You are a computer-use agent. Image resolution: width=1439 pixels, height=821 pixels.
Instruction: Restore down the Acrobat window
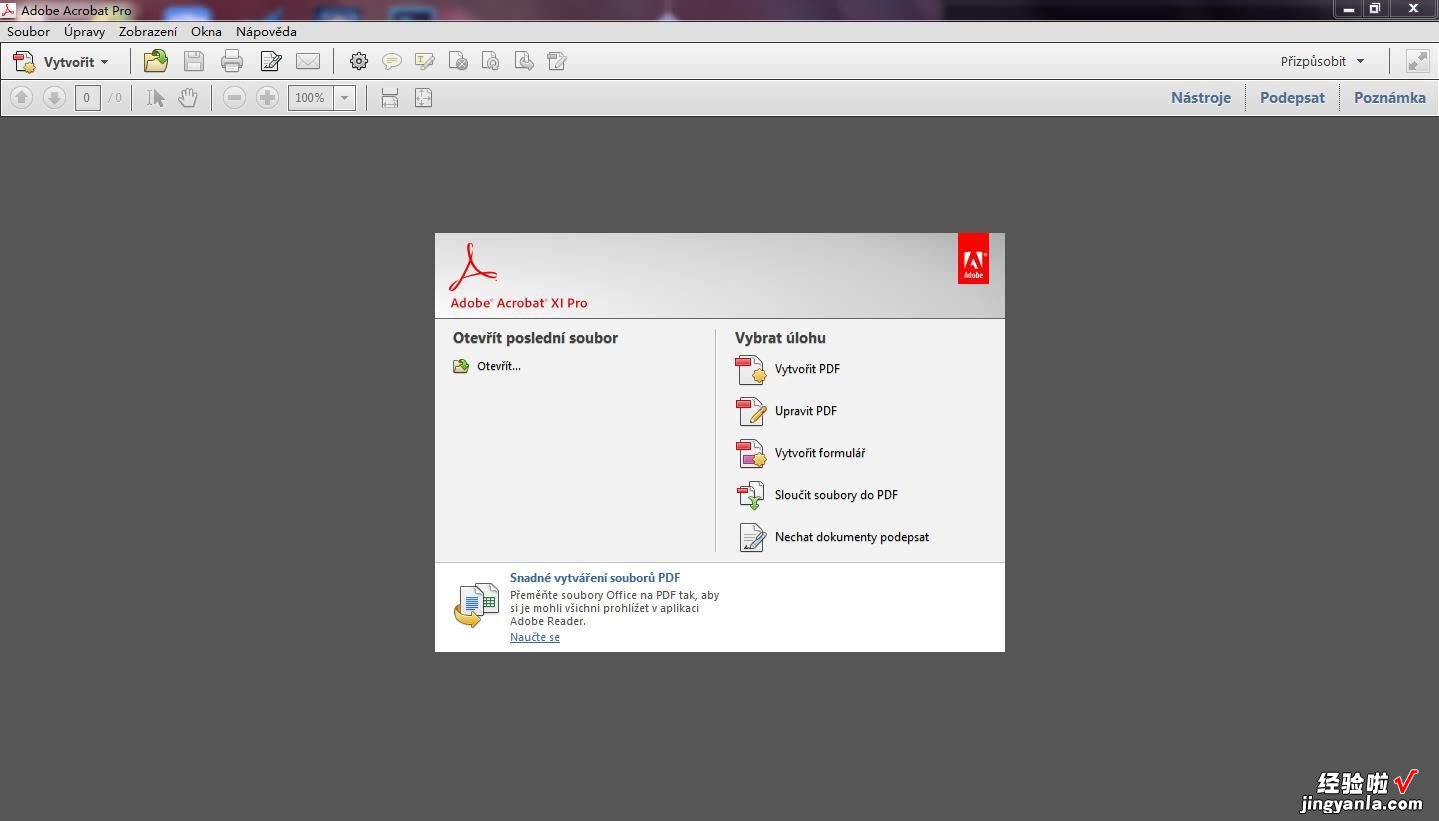pyautogui.click(x=1375, y=9)
